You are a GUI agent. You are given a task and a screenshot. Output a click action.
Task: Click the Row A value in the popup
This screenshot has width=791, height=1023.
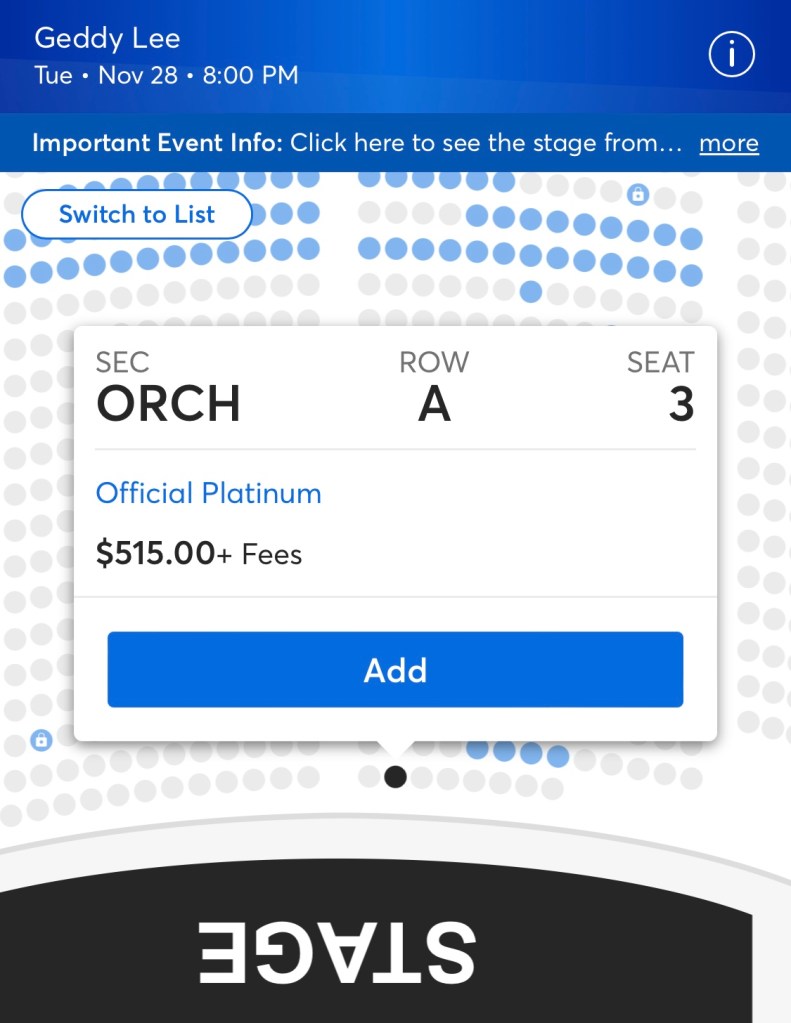[434, 403]
